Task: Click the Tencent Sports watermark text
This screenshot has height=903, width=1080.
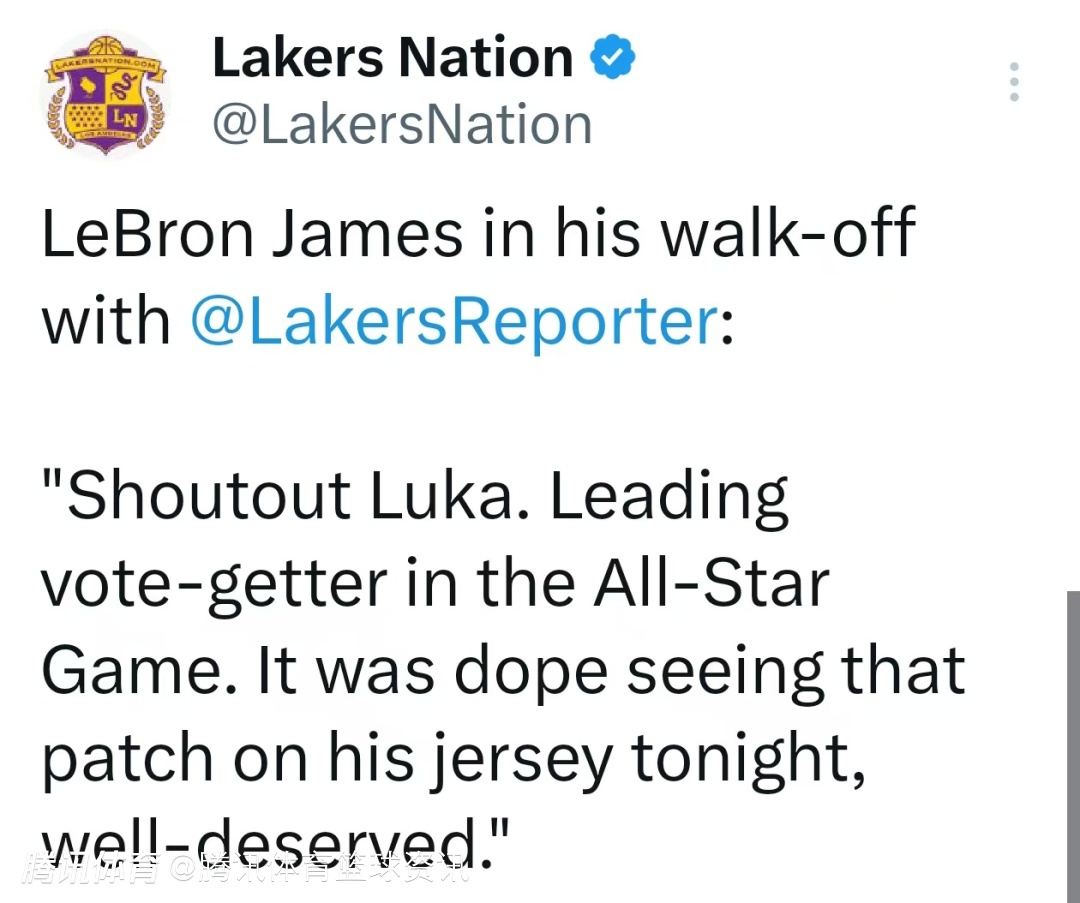Action: click(x=248, y=869)
